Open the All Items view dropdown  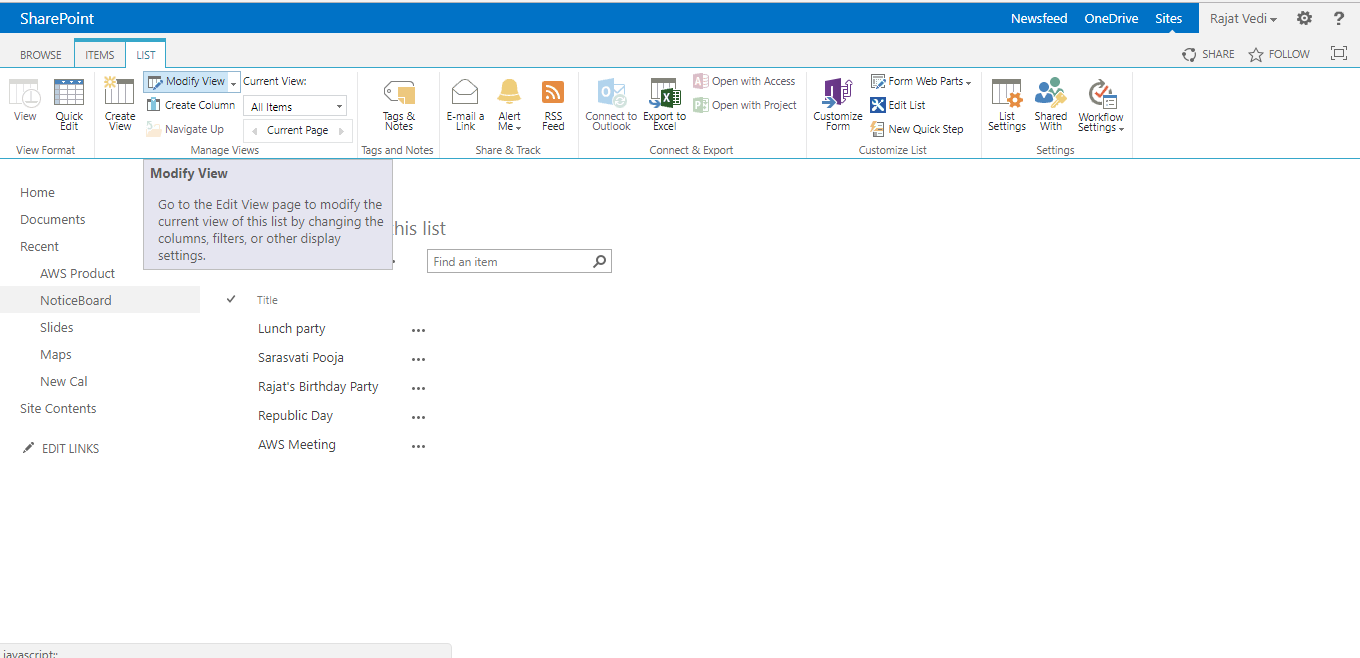pos(295,105)
